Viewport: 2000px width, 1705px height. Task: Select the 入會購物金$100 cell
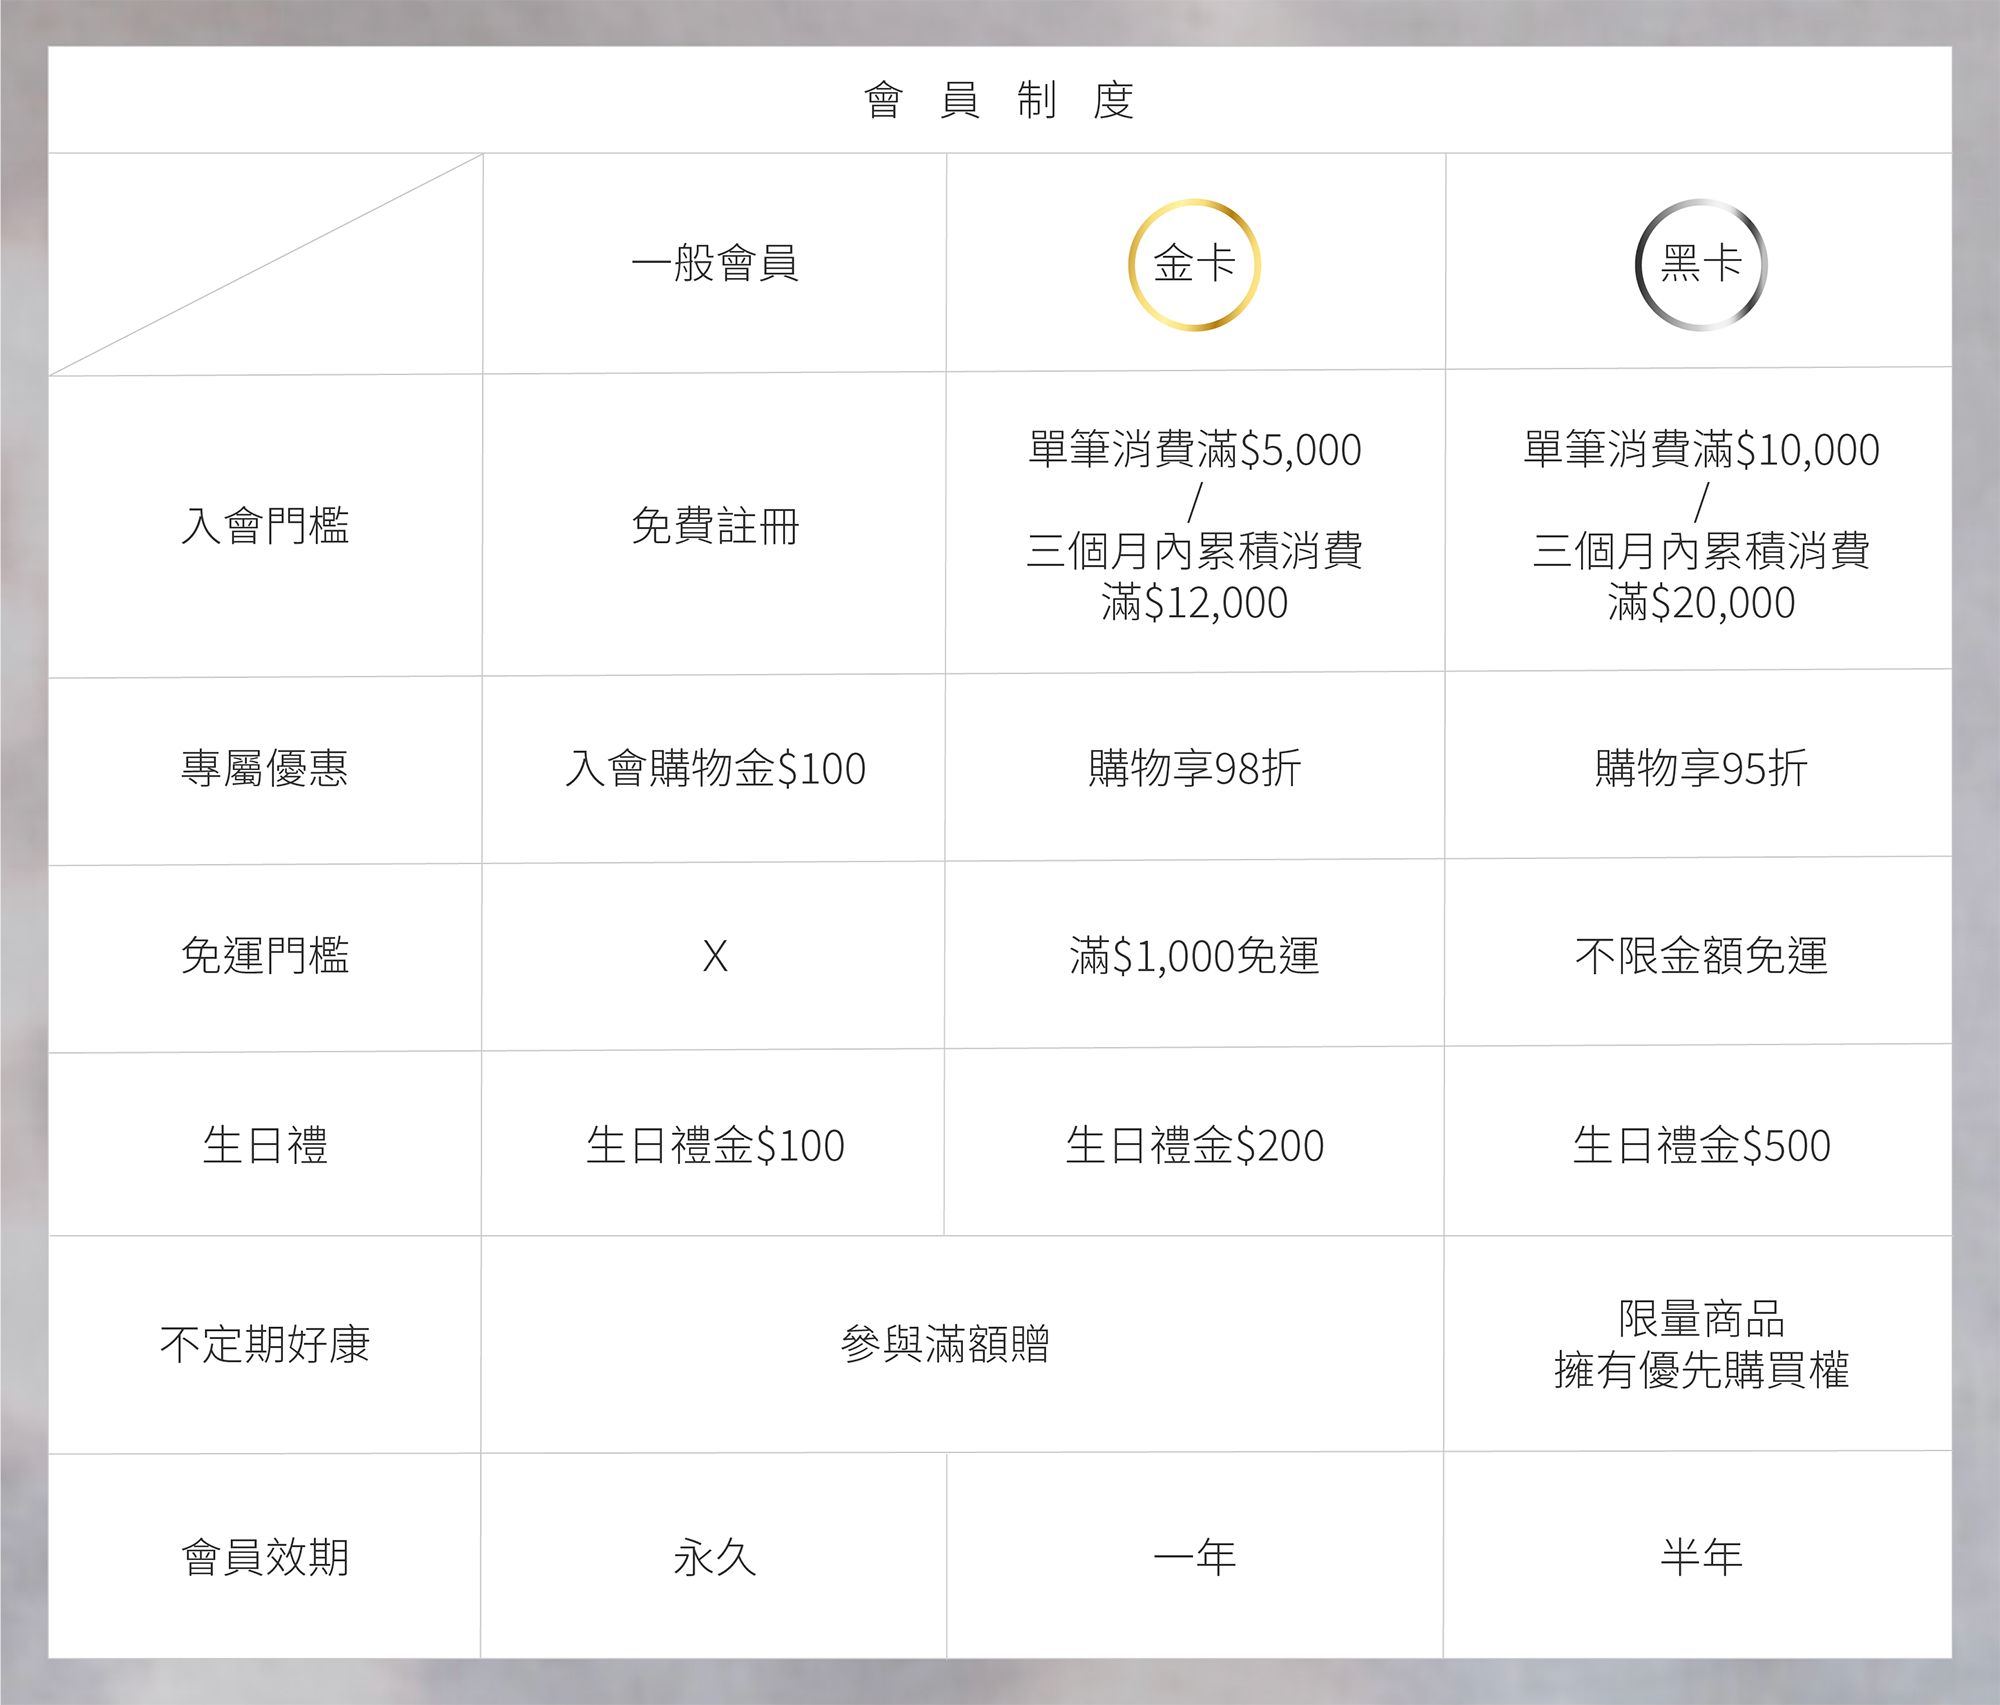point(714,768)
